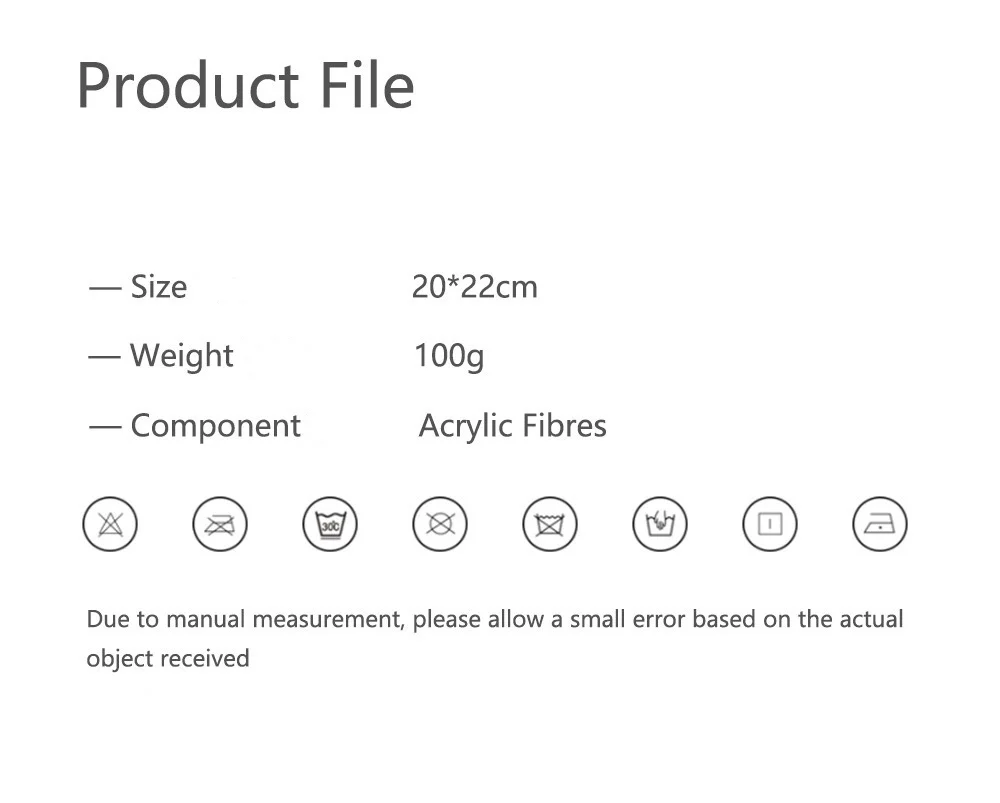Click the 20*22cm size value
Viewport: 1000px width, 803px height.
474,287
